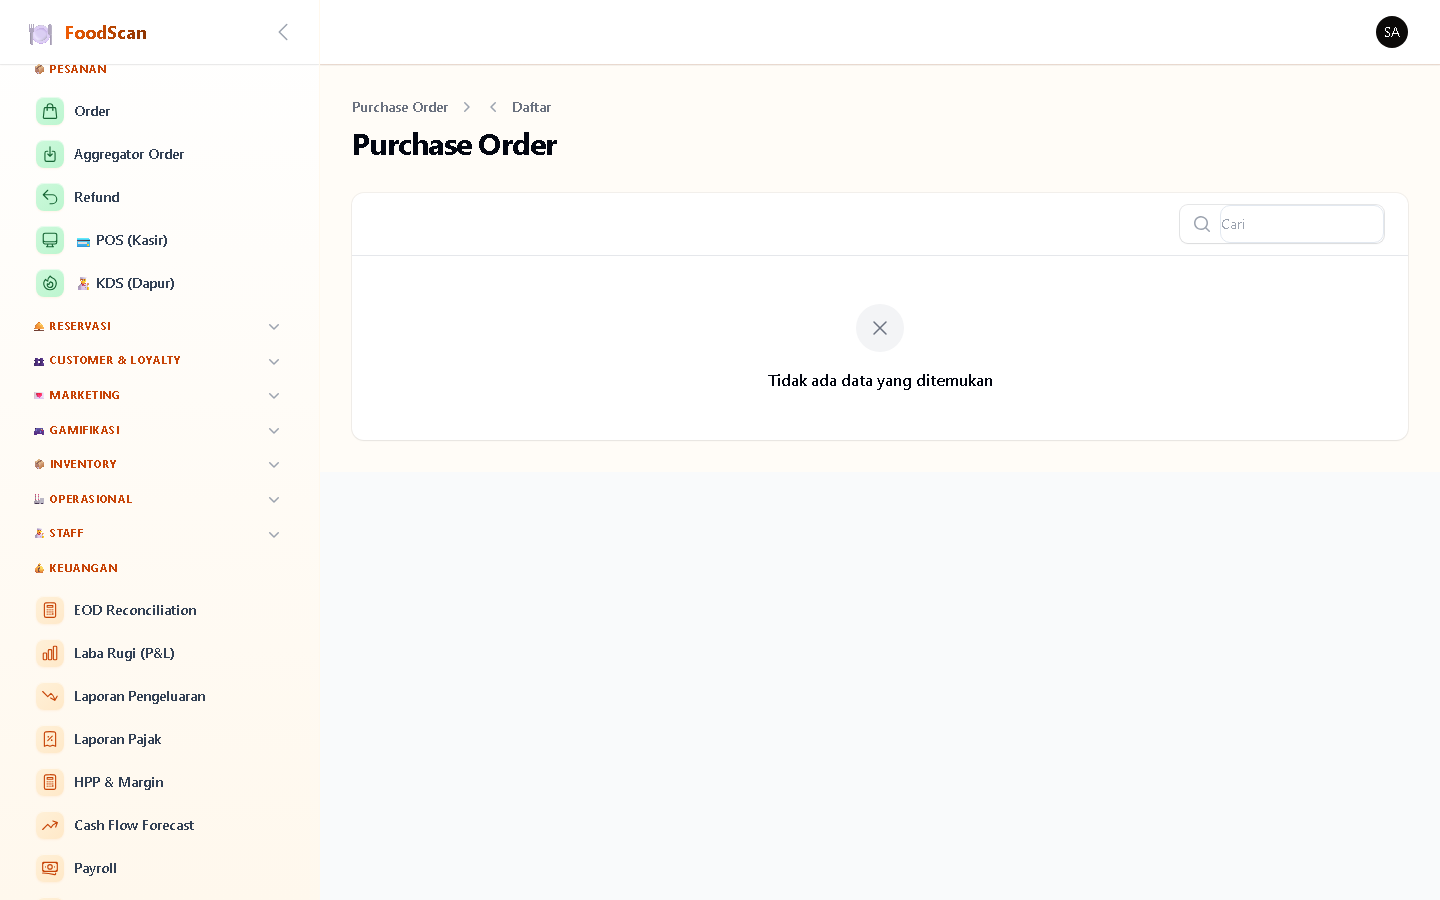Click the X icon above no-data message

tap(880, 328)
